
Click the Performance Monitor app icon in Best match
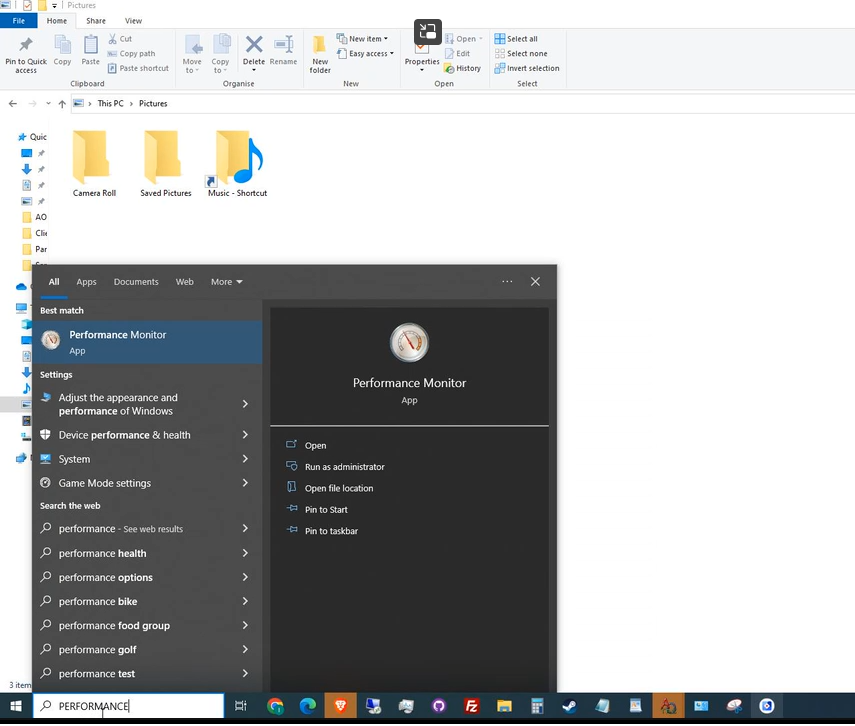[x=50, y=341]
